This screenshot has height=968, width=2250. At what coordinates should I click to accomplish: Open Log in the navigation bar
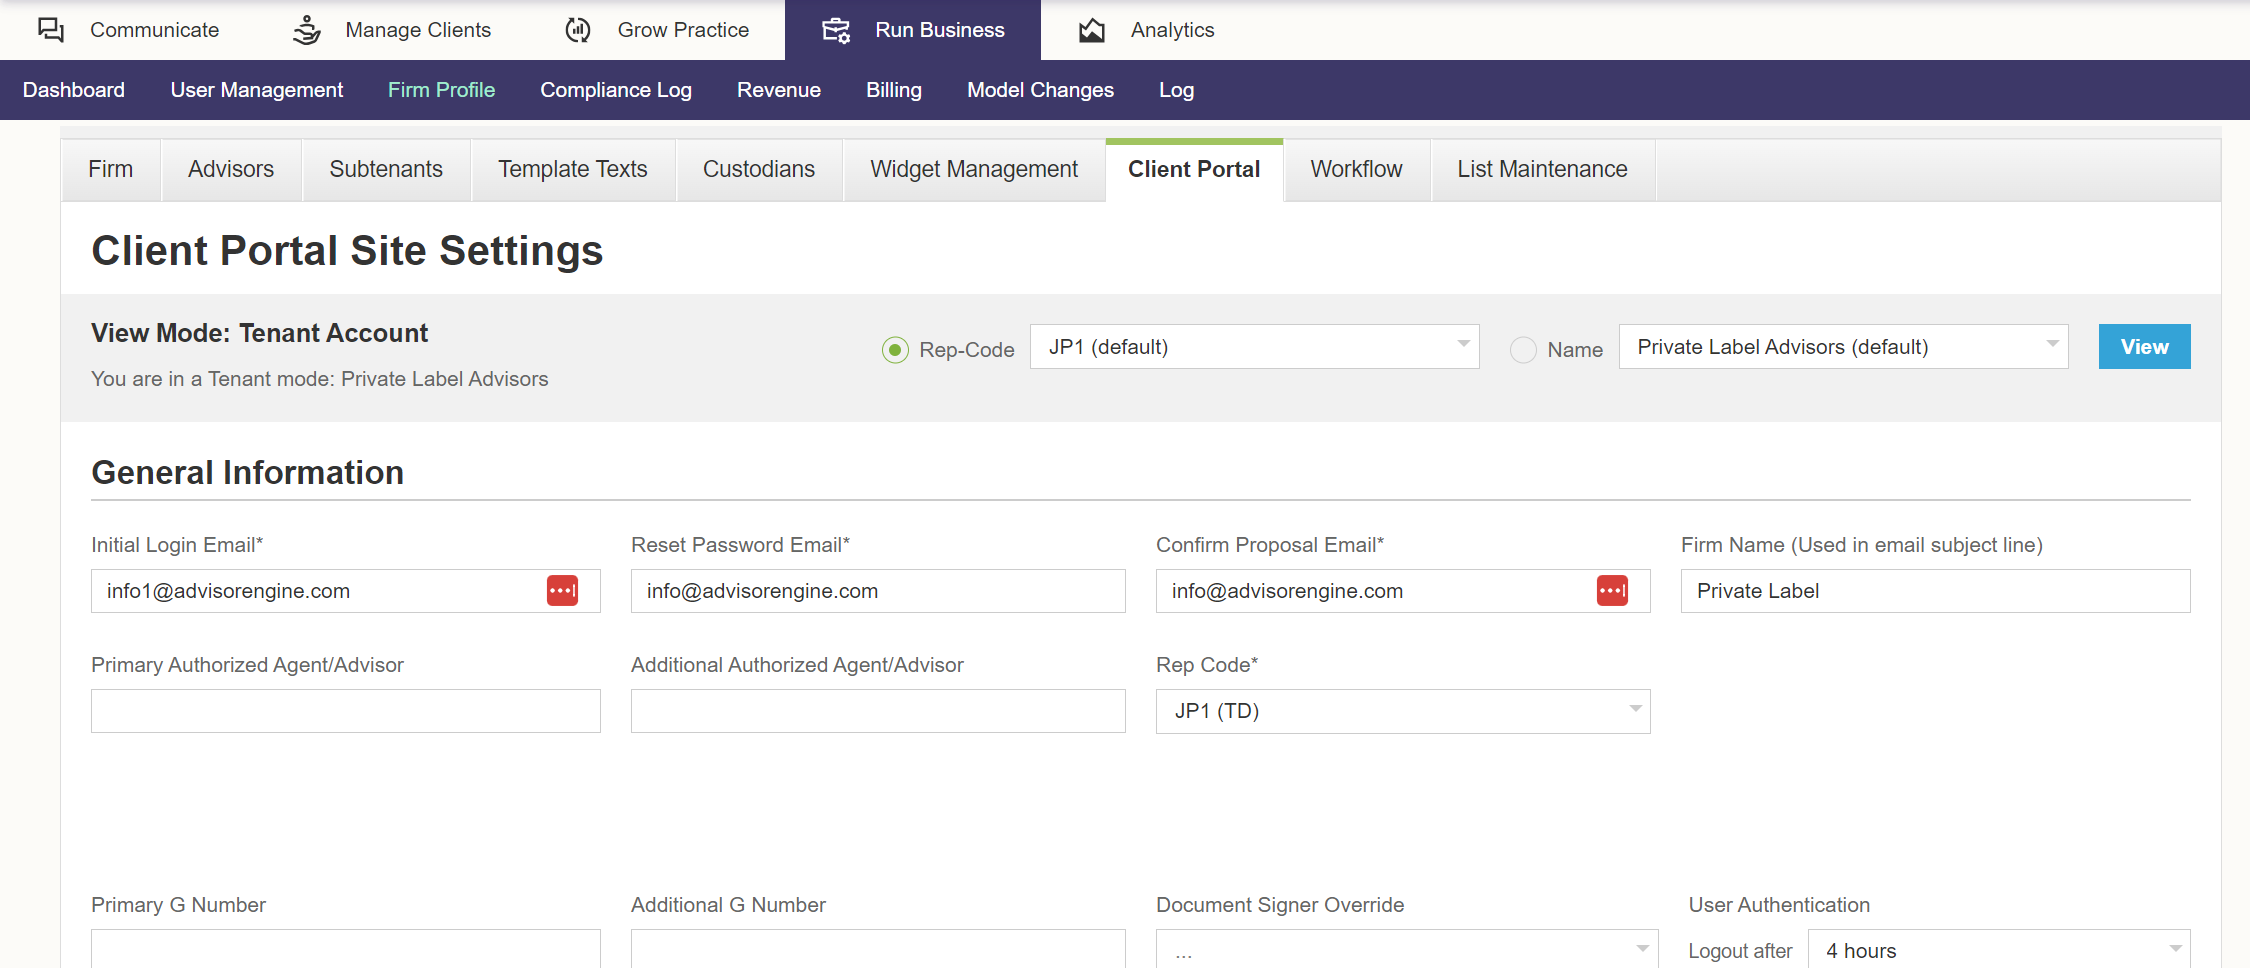[x=1176, y=90]
